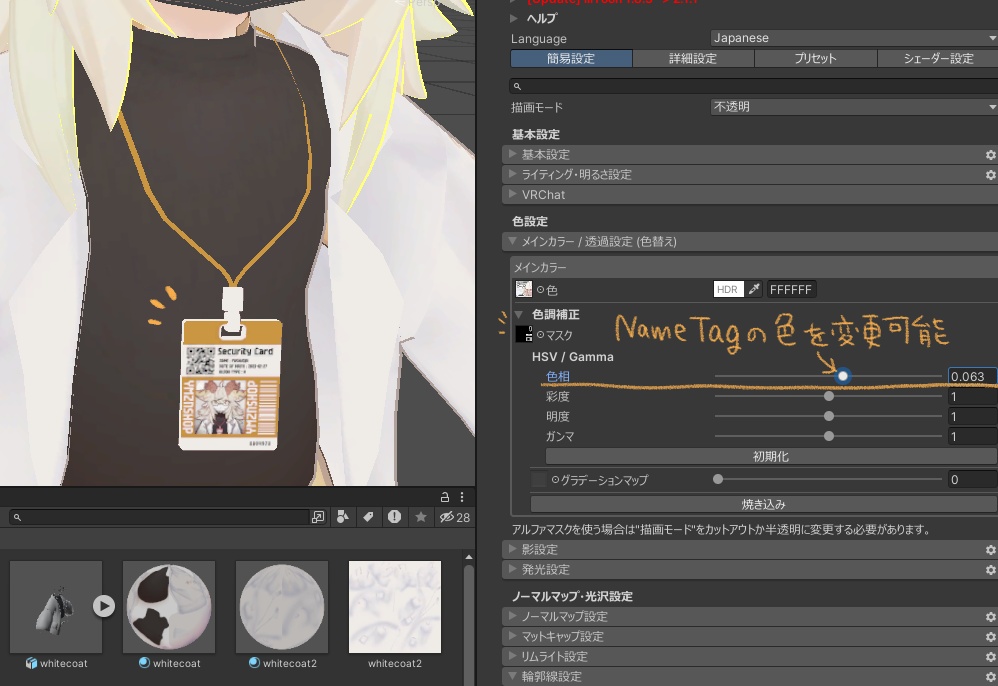This screenshot has width=998, height=686.
Task: Click the eyedropper icon next to HDR
Action: pyautogui.click(x=754, y=290)
